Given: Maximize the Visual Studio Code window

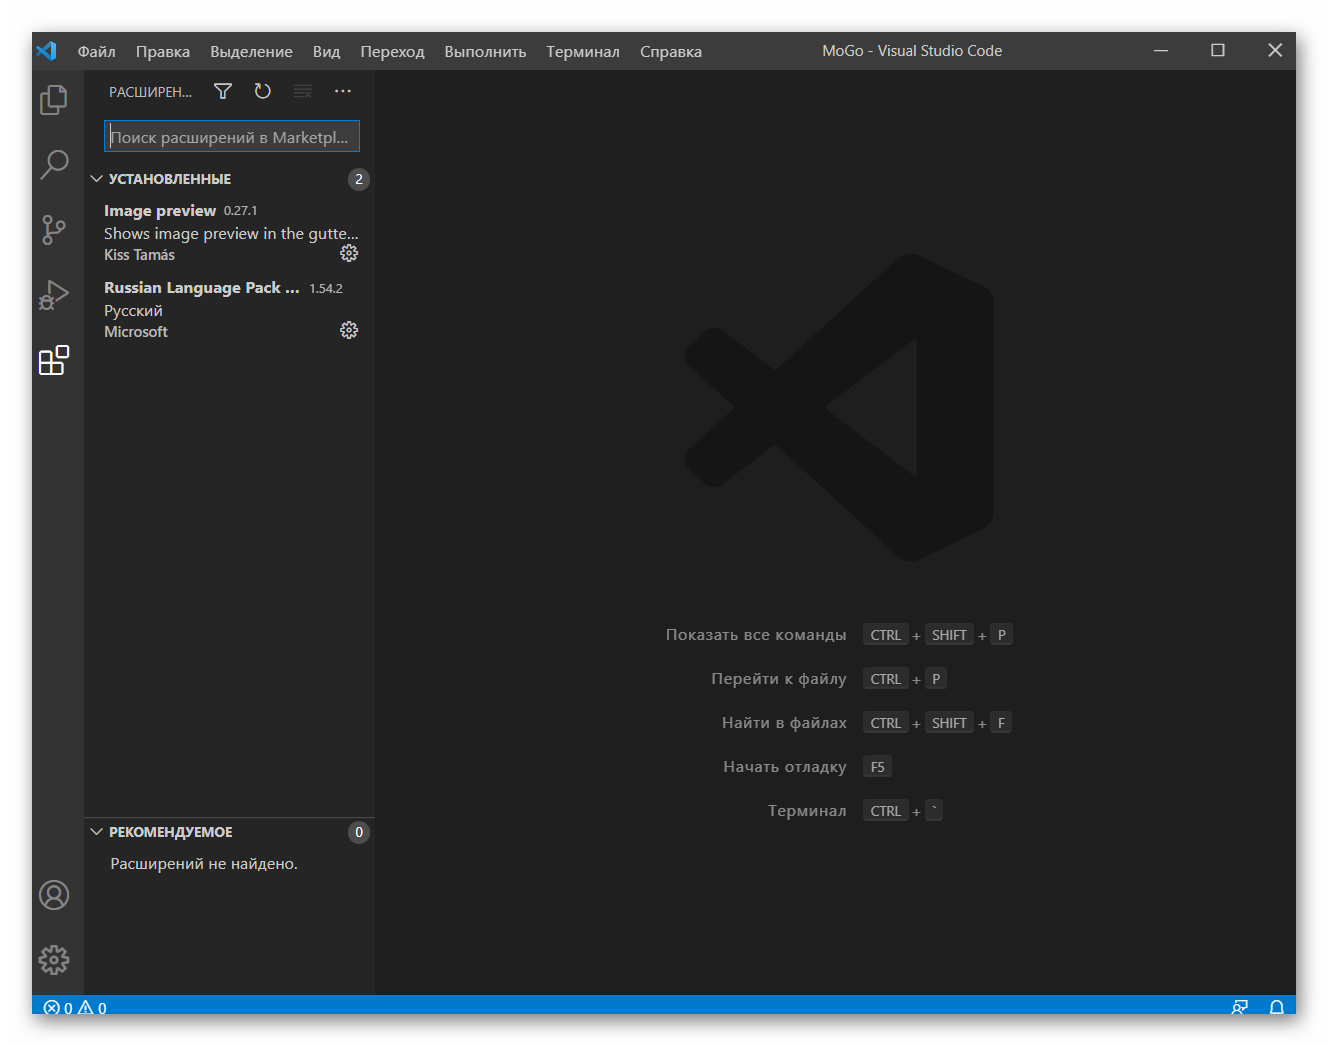Looking at the screenshot, I should [x=1218, y=50].
